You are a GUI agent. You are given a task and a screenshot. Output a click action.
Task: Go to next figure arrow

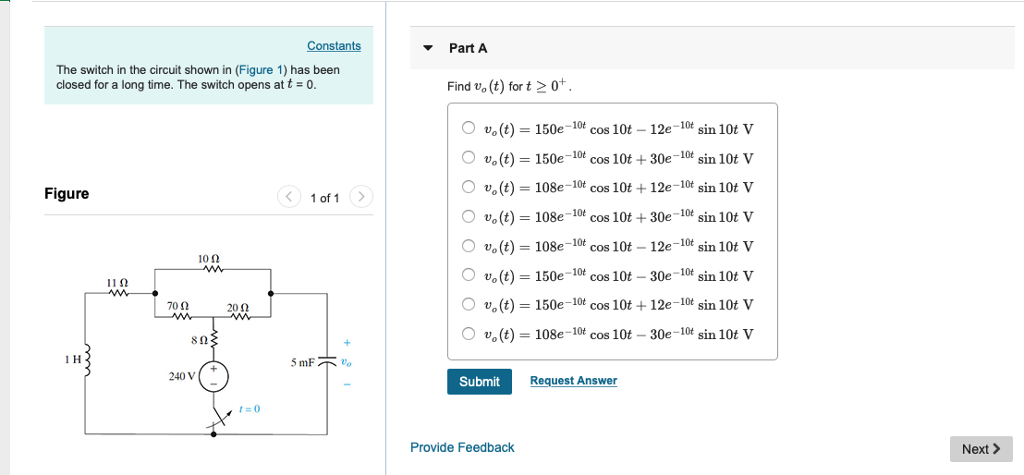[x=361, y=197]
